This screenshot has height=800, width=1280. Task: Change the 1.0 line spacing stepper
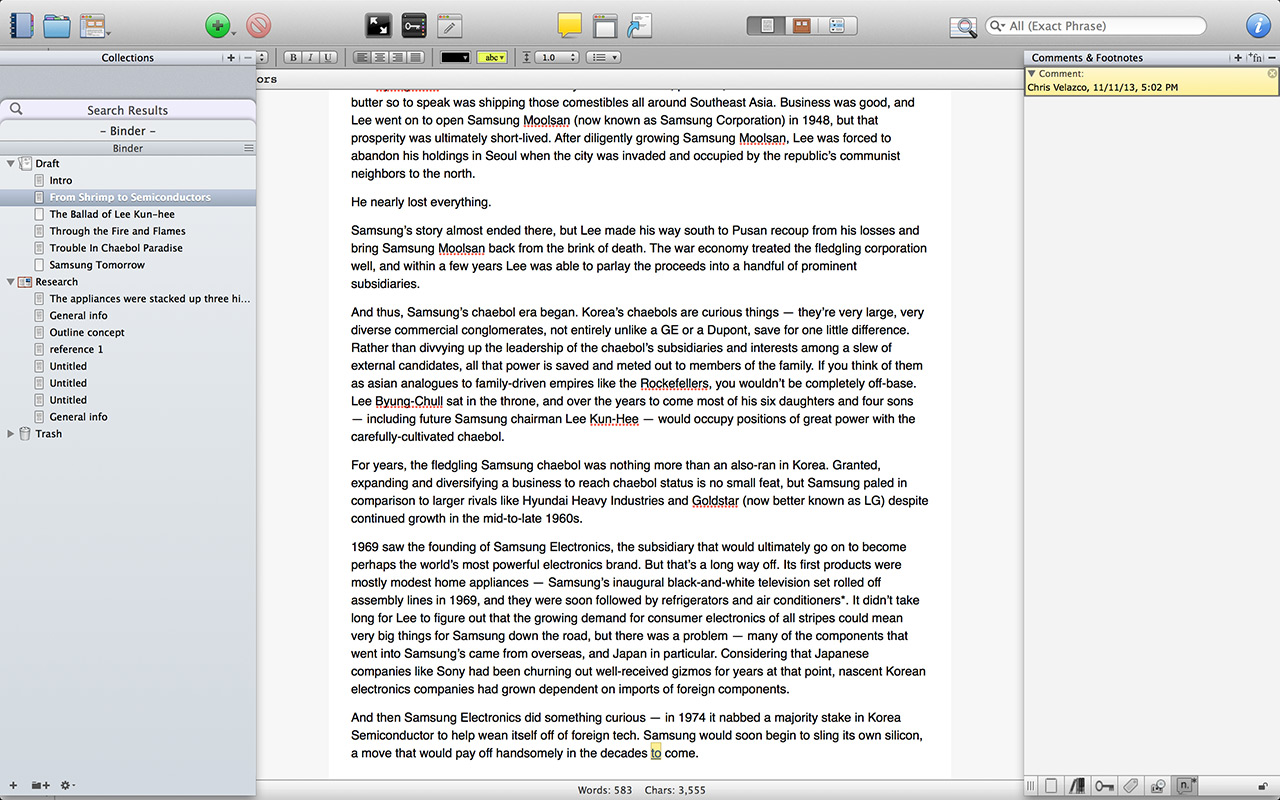(558, 58)
